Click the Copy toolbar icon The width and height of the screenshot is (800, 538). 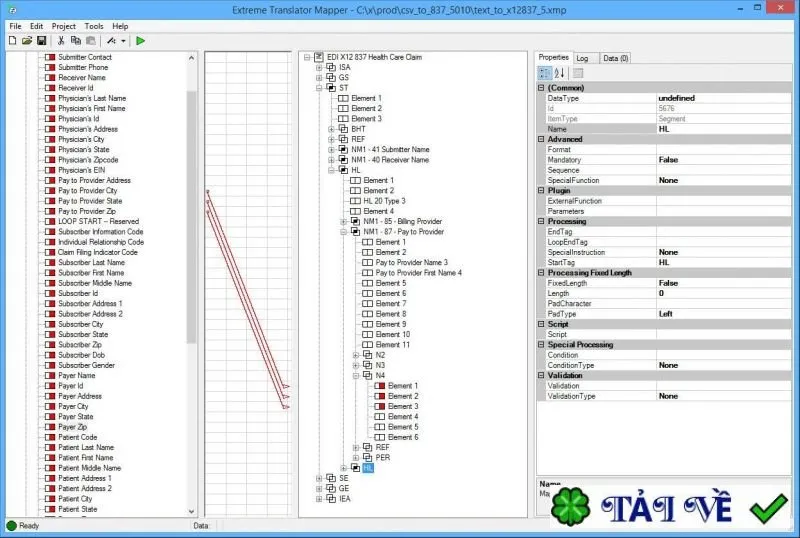(x=76, y=41)
